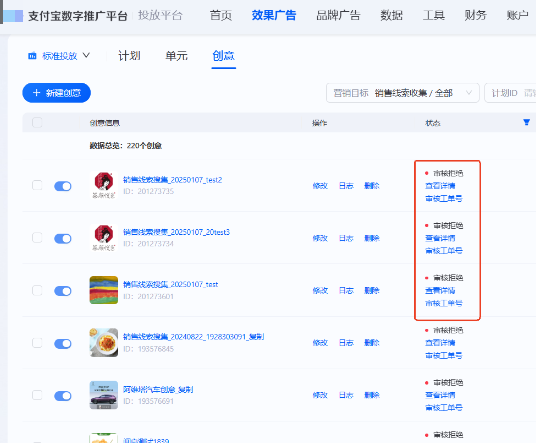Click 查看详情 for creative ID 201273735
This screenshot has height=443, width=536.
[440, 186]
